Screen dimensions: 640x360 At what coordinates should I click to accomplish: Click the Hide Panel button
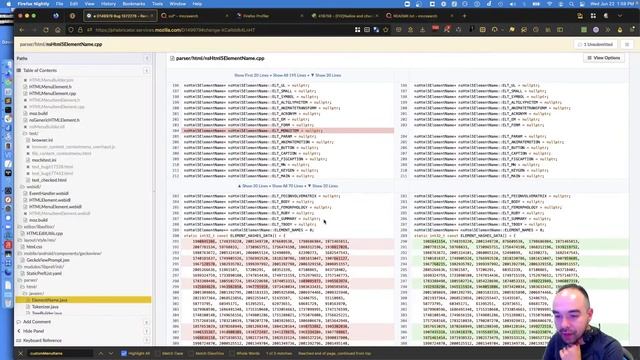[33, 331]
